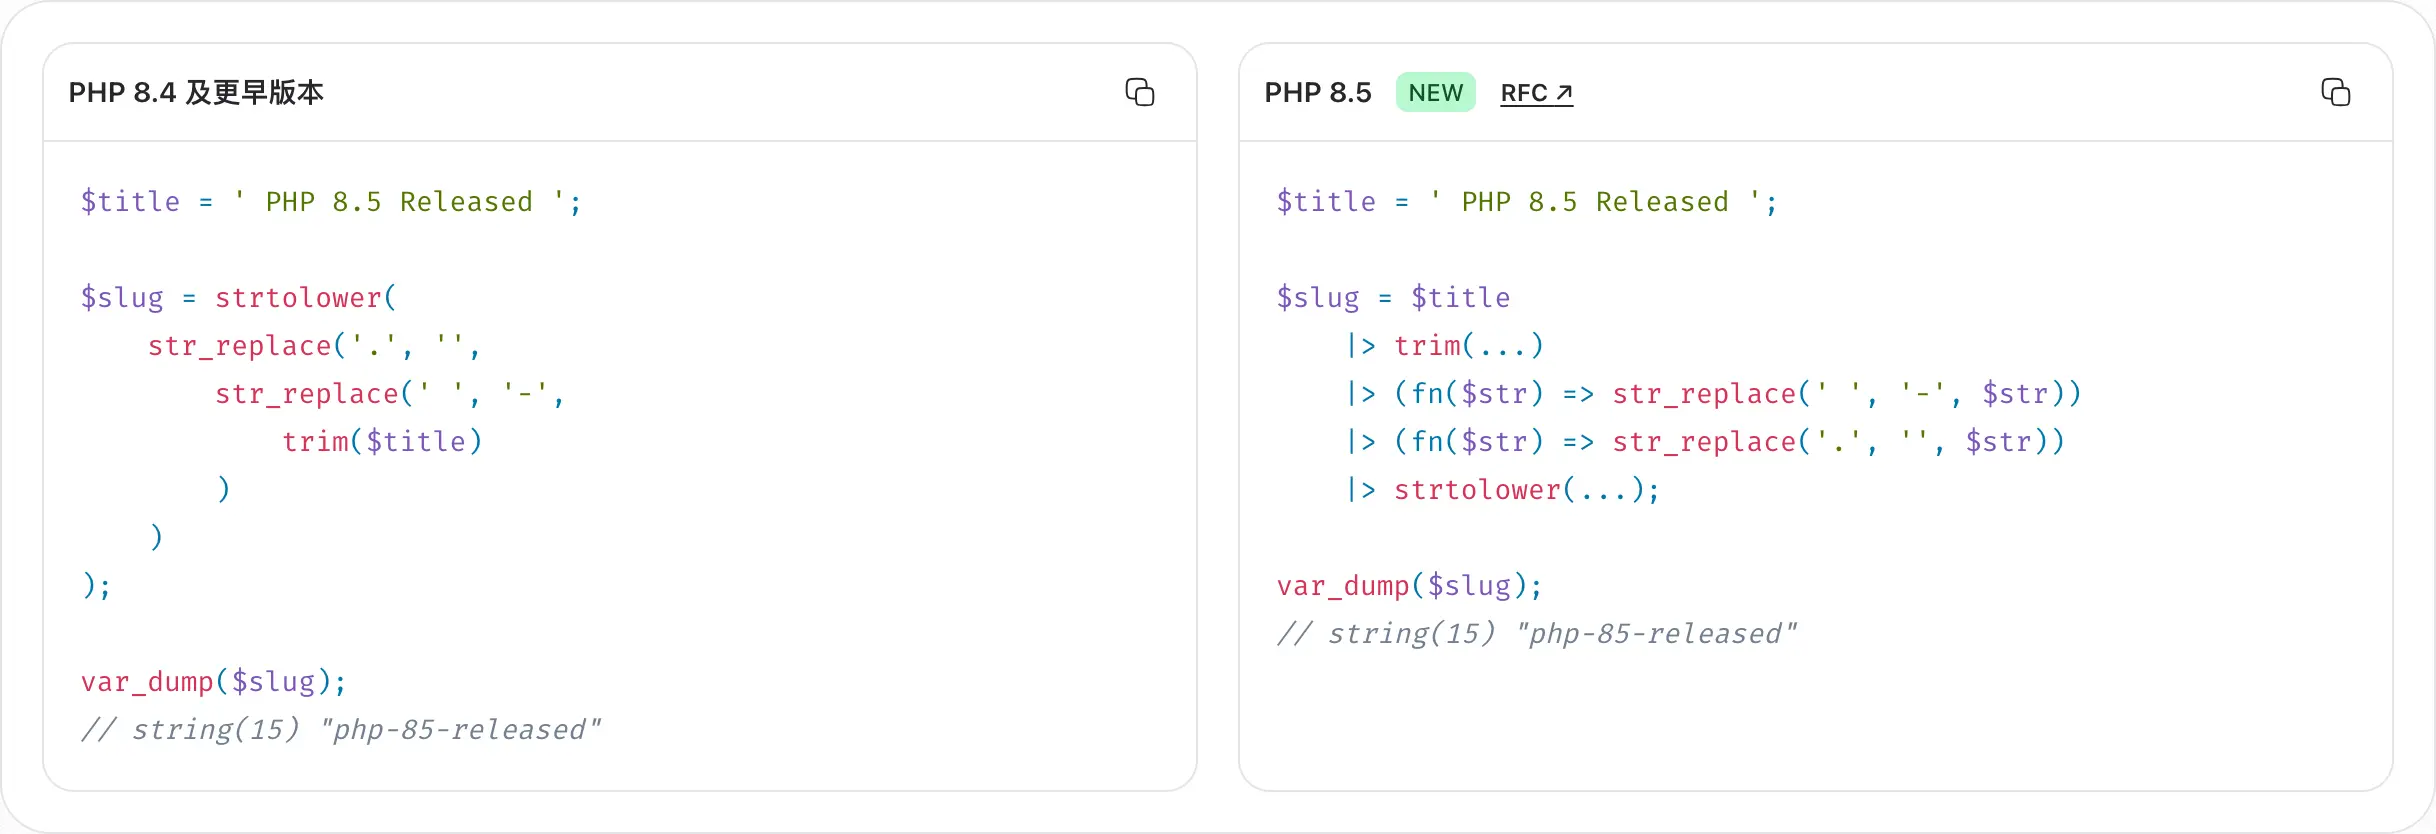Click str_replace(' ', '-', line in left code
Image resolution: width=2436 pixels, height=834 pixels.
(390, 394)
